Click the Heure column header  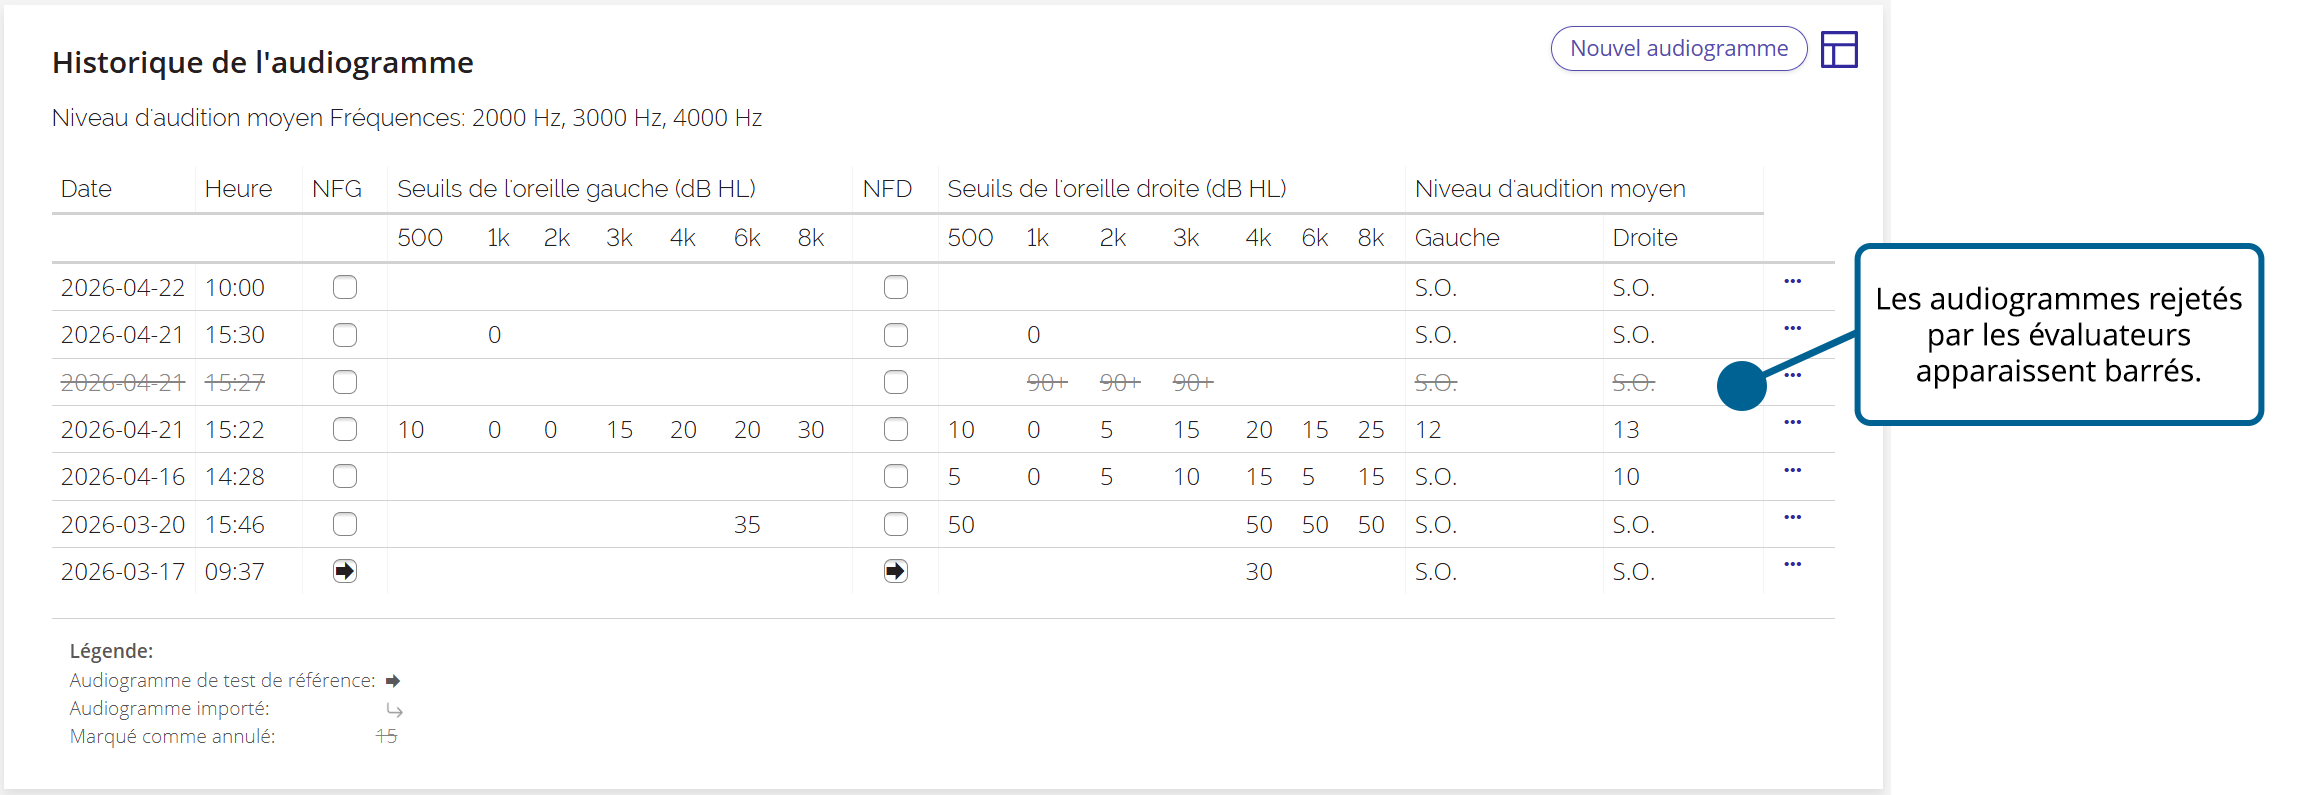point(238,189)
